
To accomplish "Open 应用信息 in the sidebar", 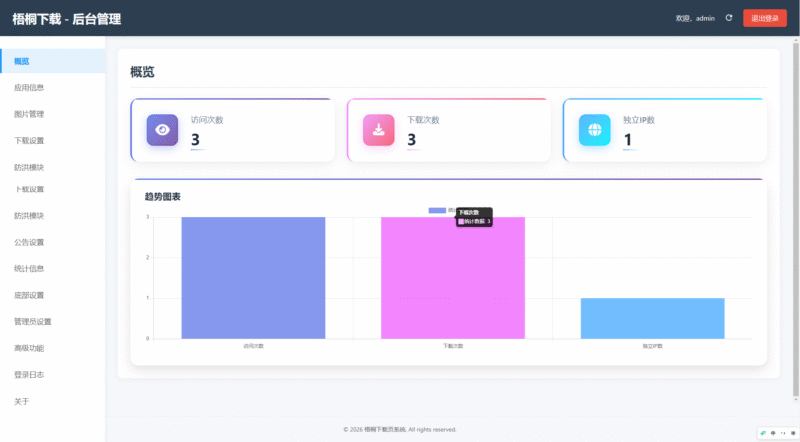I will 29,88.
